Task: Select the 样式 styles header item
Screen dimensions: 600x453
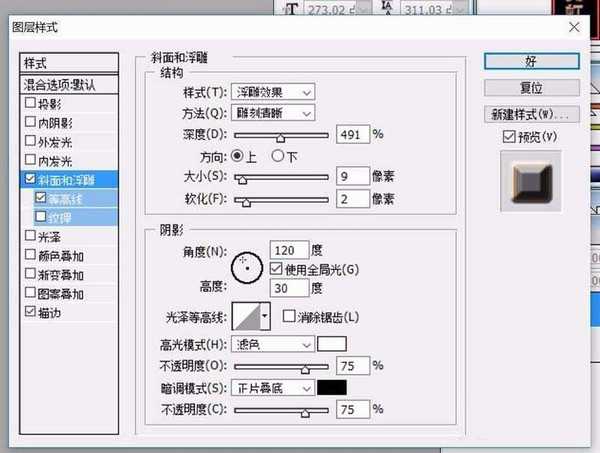Action: tap(69, 63)
